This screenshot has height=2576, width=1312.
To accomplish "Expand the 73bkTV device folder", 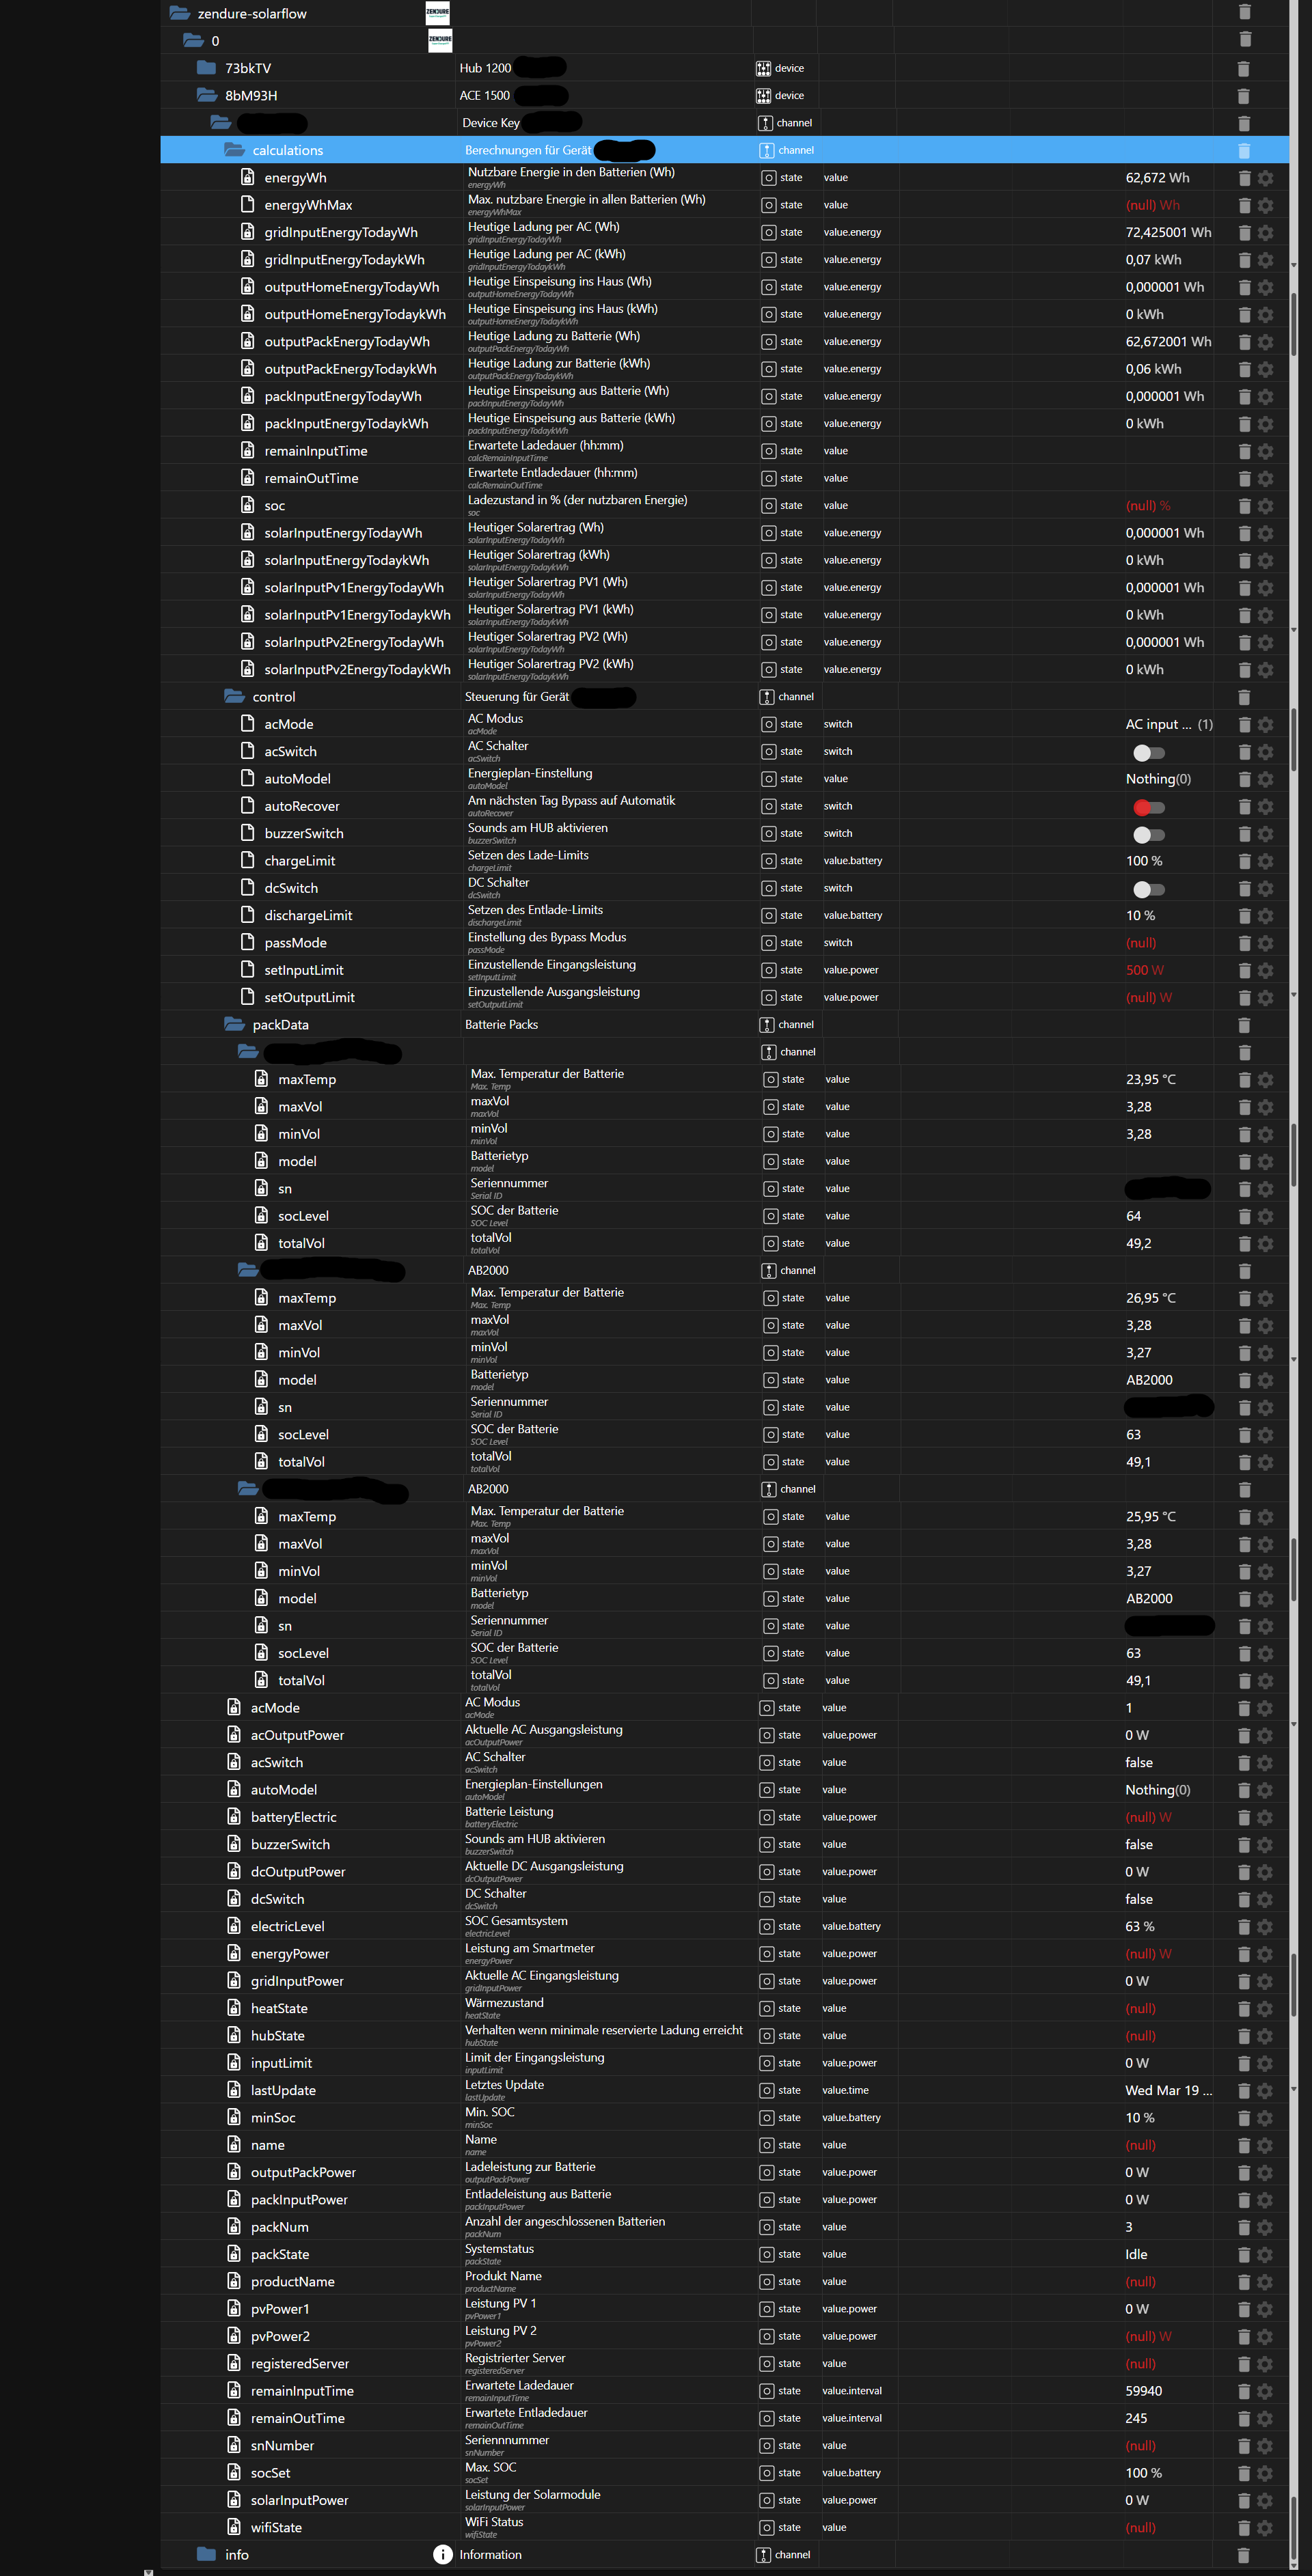I will [206, 68].
